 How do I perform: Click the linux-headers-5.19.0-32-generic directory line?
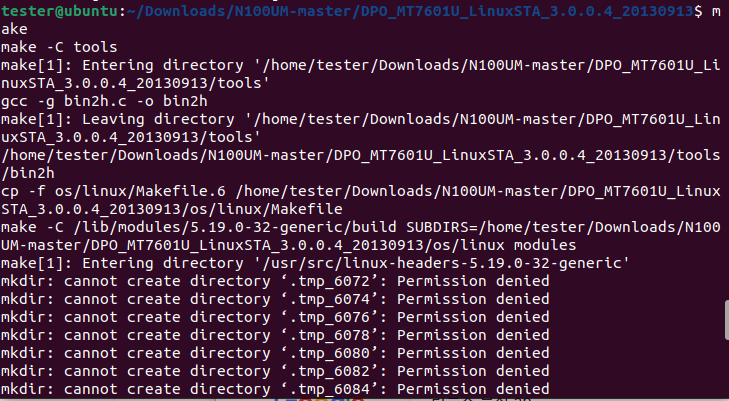315,263
